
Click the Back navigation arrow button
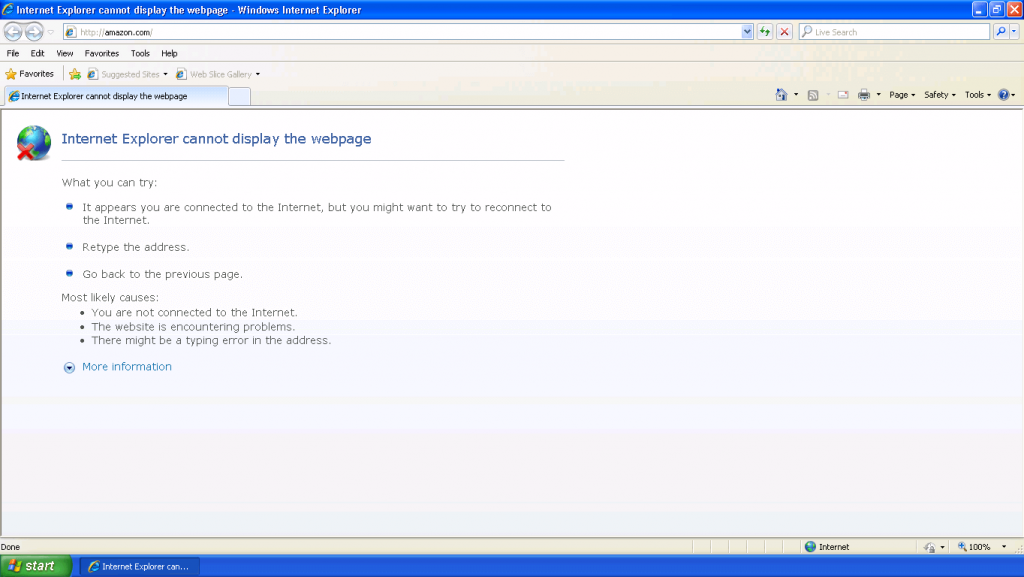pyautogui.click(x=13, y=32)
